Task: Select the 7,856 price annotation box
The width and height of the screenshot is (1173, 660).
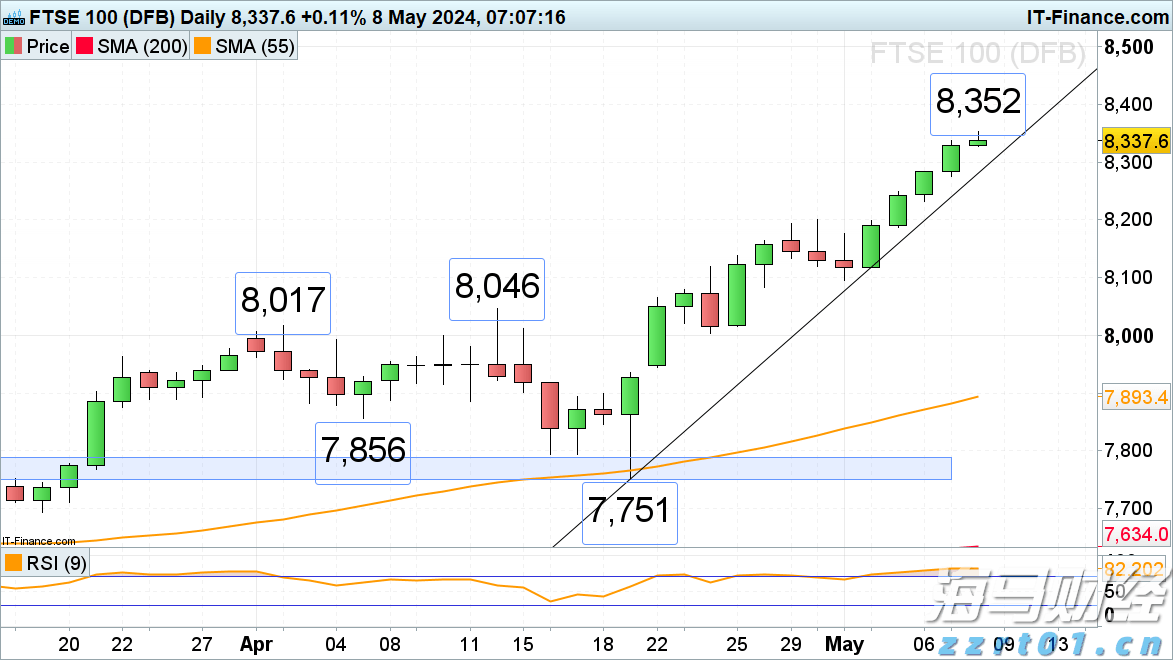Action: [x=363, y=452]
